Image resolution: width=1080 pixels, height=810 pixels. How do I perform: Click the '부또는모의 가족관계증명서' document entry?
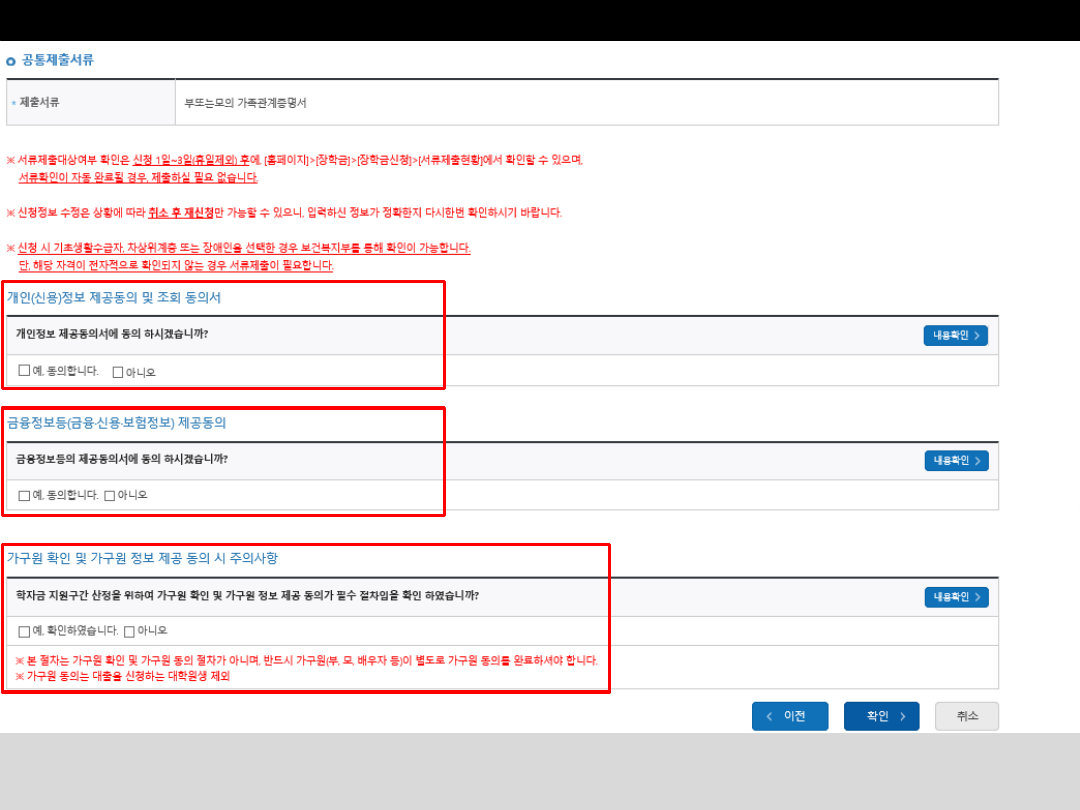pos(245,103)
